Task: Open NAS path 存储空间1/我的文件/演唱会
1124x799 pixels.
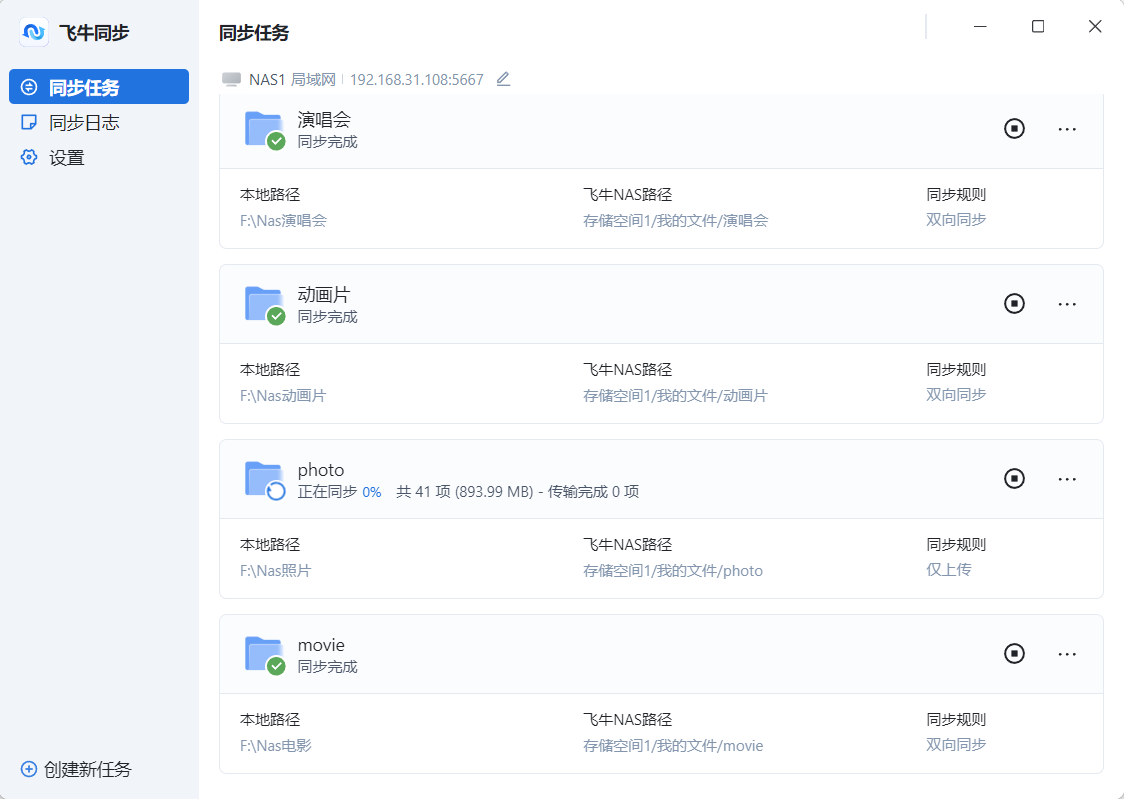Action: pos(675,221)
